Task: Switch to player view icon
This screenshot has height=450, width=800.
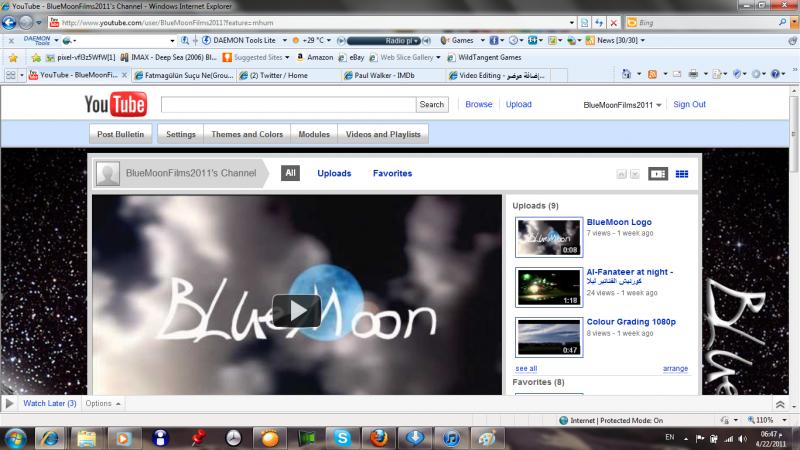Action: pos(658,174)
